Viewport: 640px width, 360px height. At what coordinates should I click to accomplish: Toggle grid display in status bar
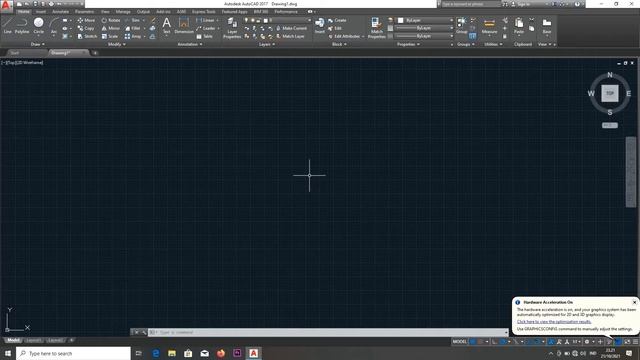point(472,342)
